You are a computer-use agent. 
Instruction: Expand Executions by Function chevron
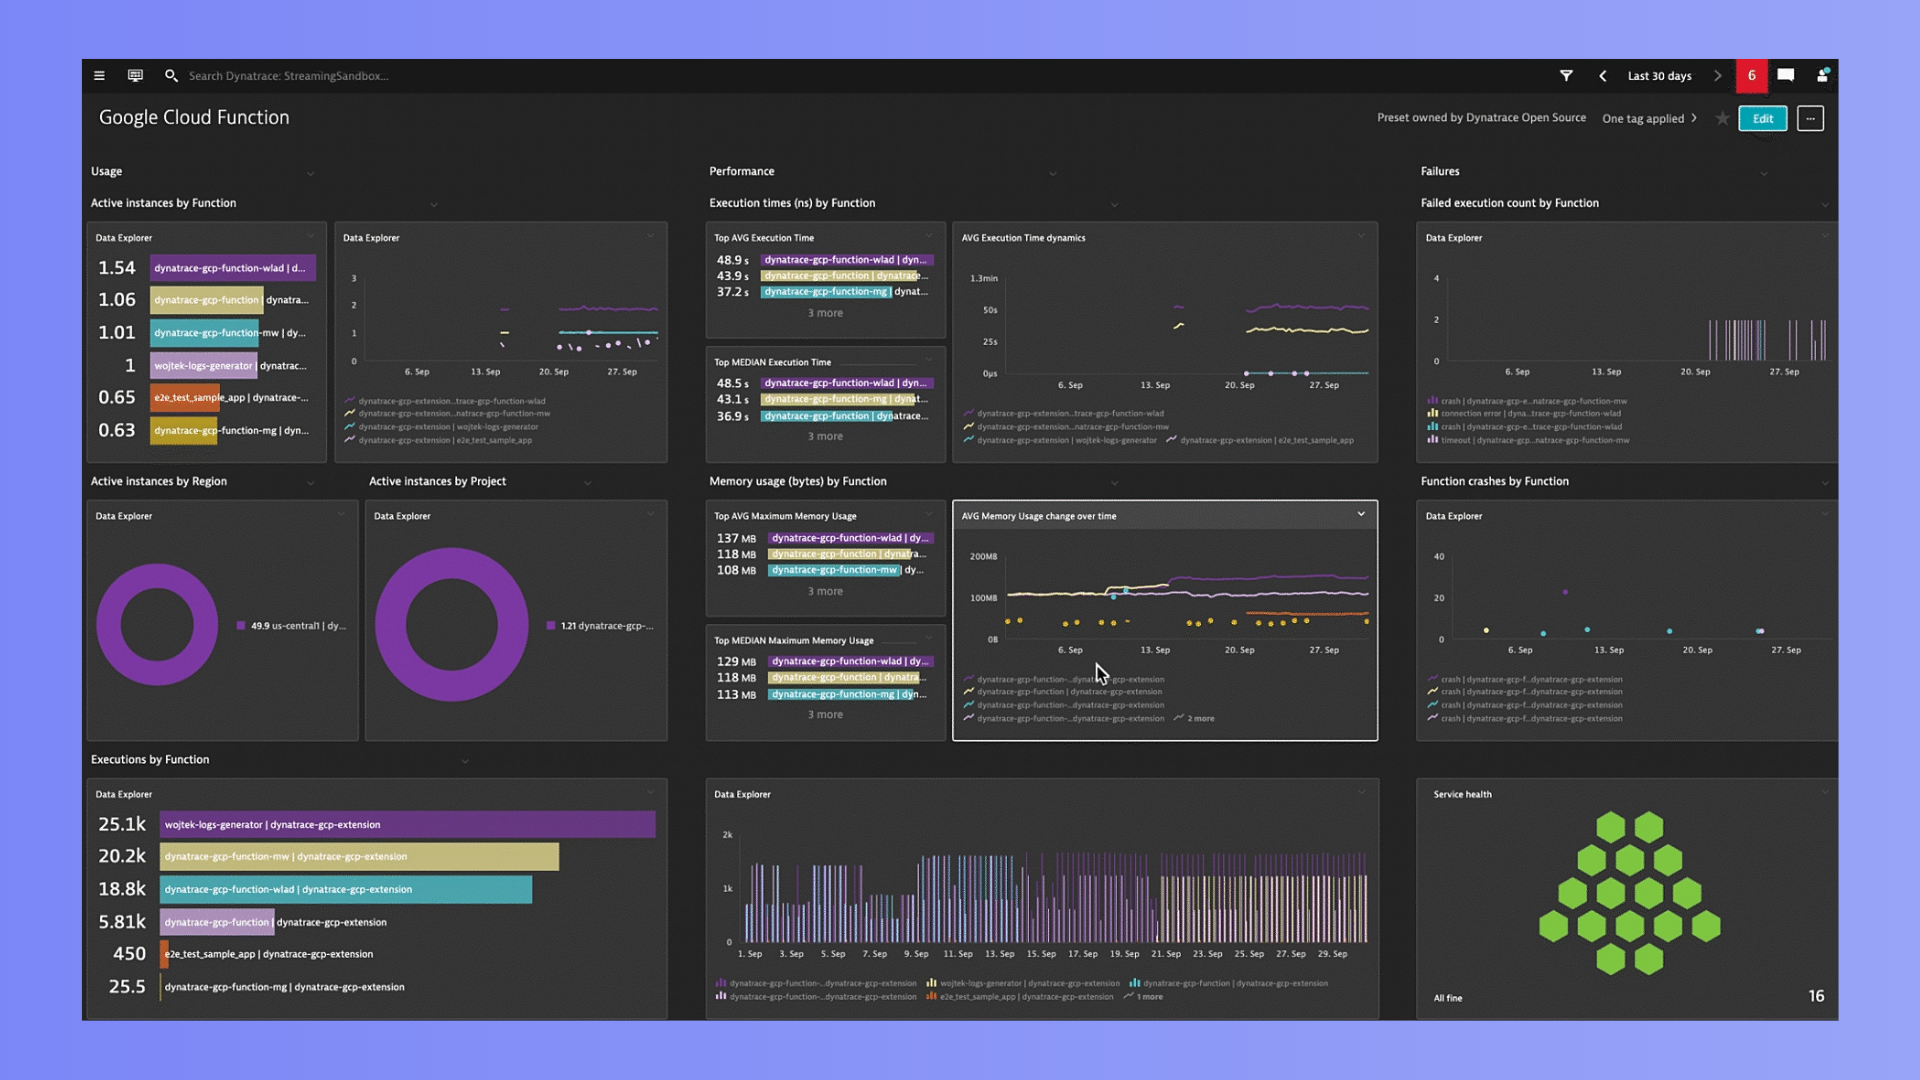pyautogui.click(x=465, y=762)
